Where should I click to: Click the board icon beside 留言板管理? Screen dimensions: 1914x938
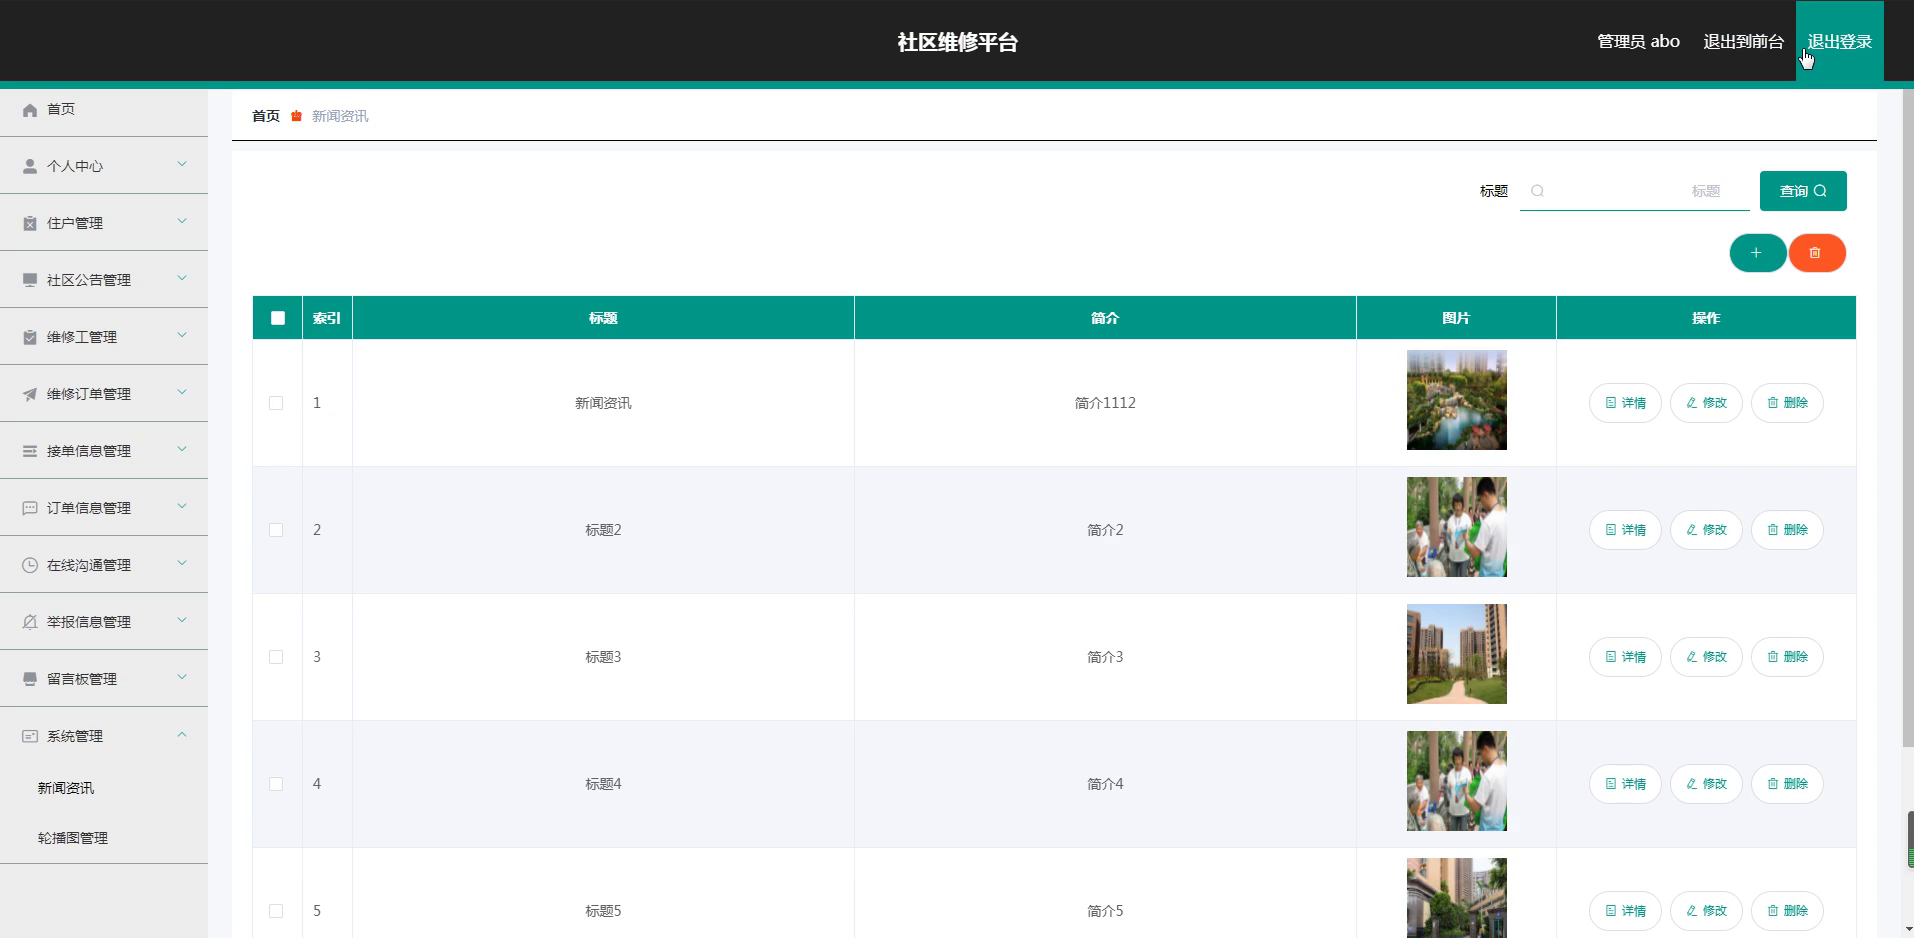tap(30, 679)
